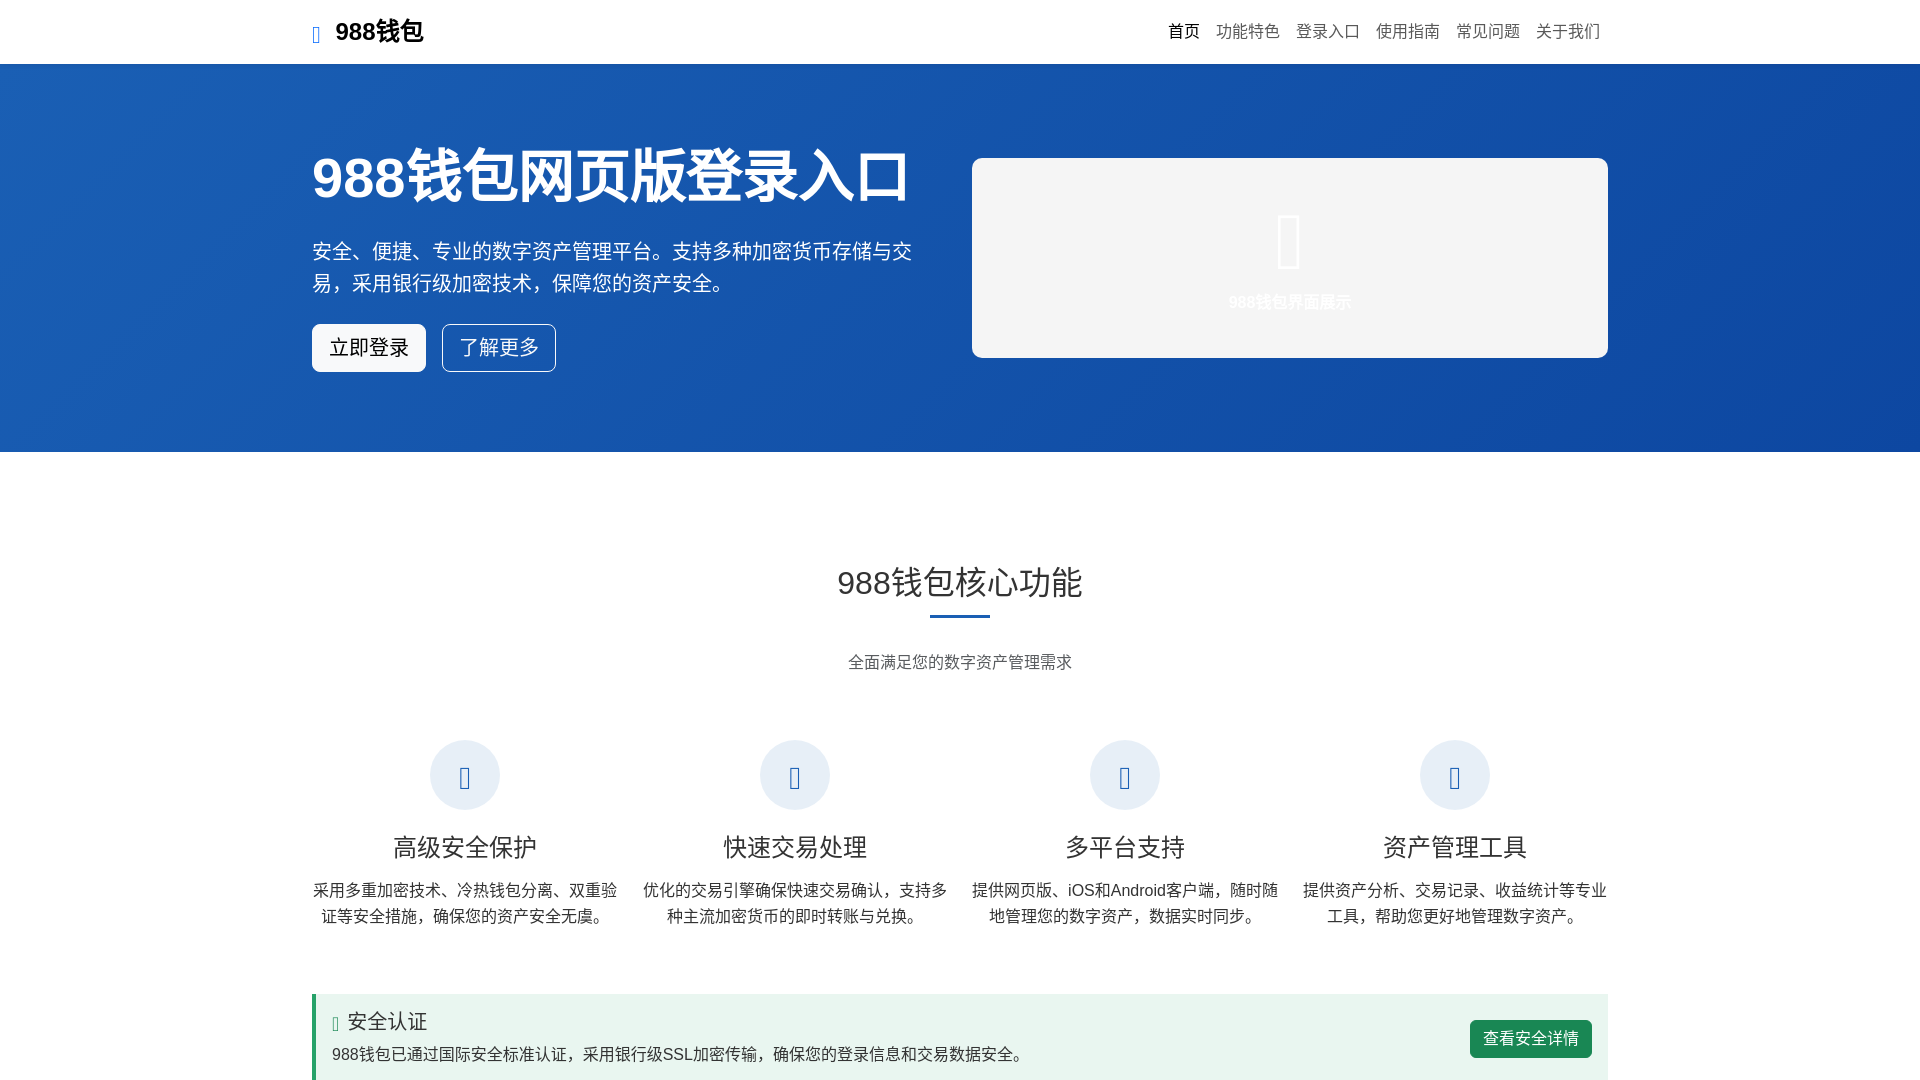Click the 资产管理工具 feature title

[x=1455, y=848]
